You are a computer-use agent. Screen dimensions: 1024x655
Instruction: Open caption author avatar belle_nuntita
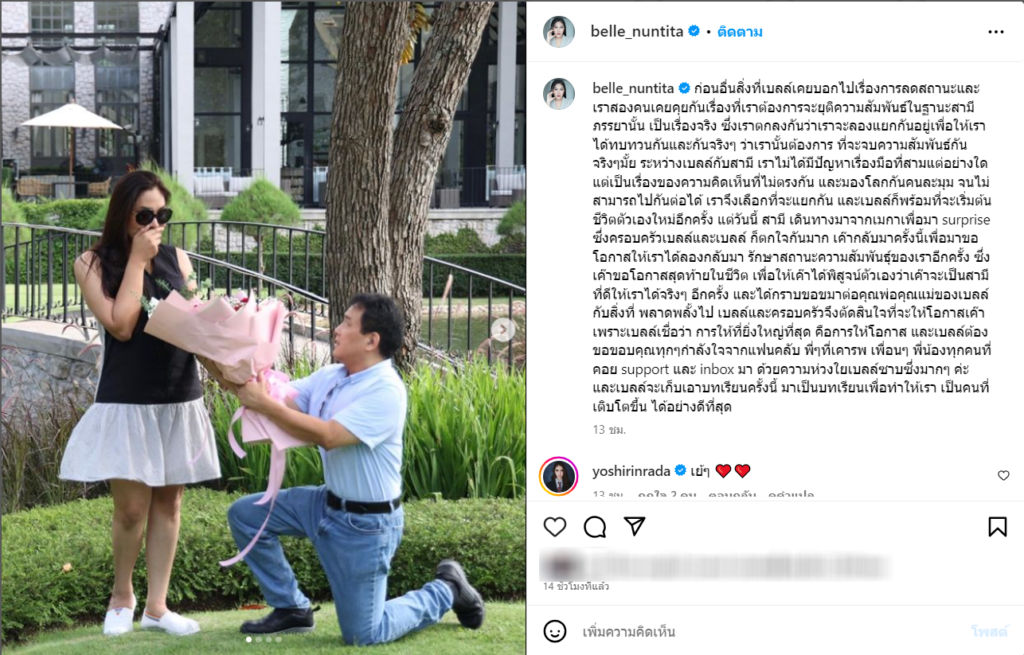[559, 93]
